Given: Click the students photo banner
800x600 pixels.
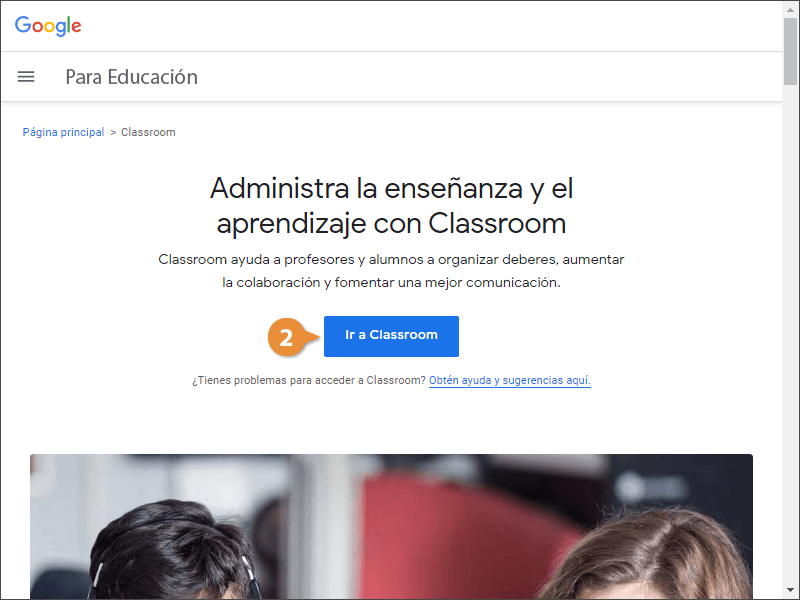Looking at the screenshot, I should (391, 527).
